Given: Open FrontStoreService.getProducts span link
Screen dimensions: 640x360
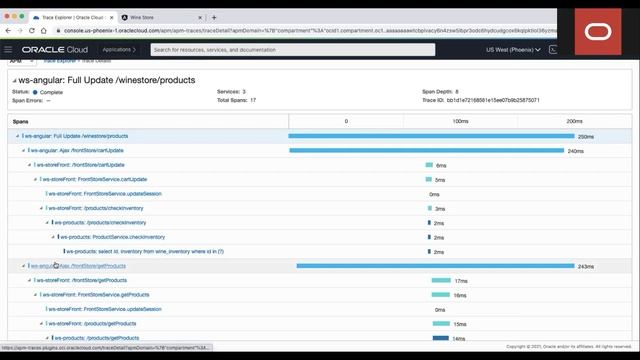Looking at the screenshot, I should 96,295.
